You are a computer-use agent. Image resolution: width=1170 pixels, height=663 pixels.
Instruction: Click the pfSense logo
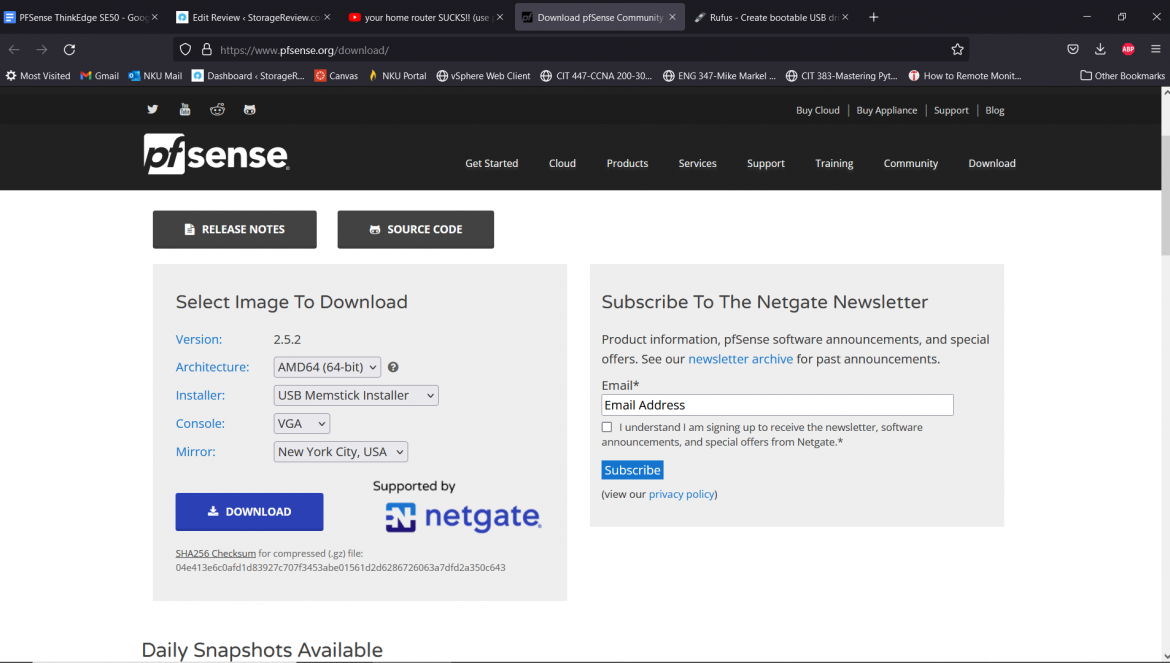click(x=216, y=154)
